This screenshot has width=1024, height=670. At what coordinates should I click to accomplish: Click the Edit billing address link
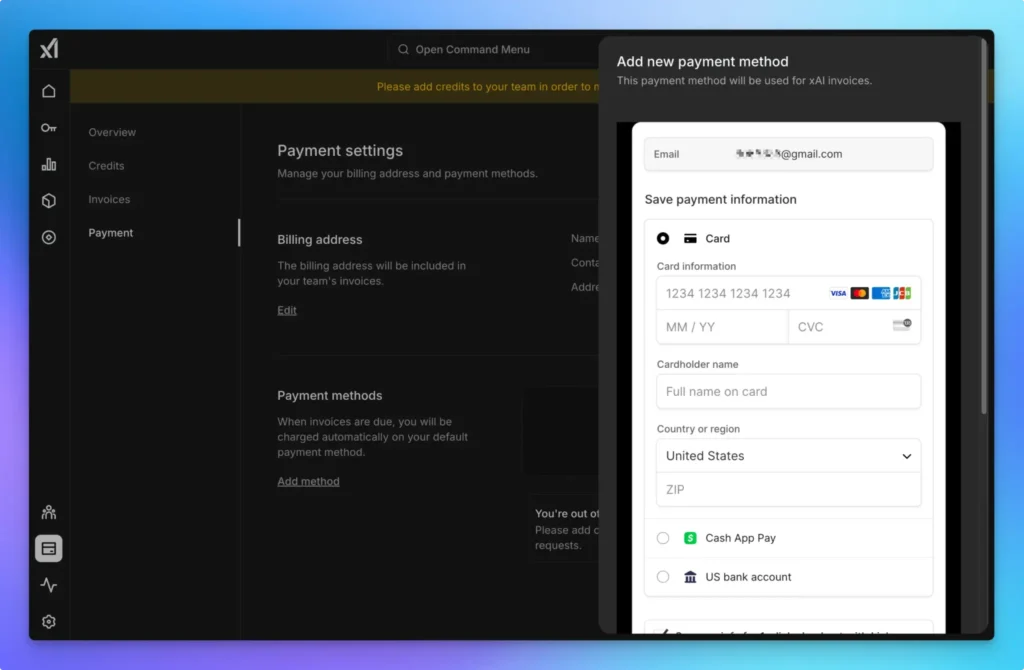click(287, 310)
